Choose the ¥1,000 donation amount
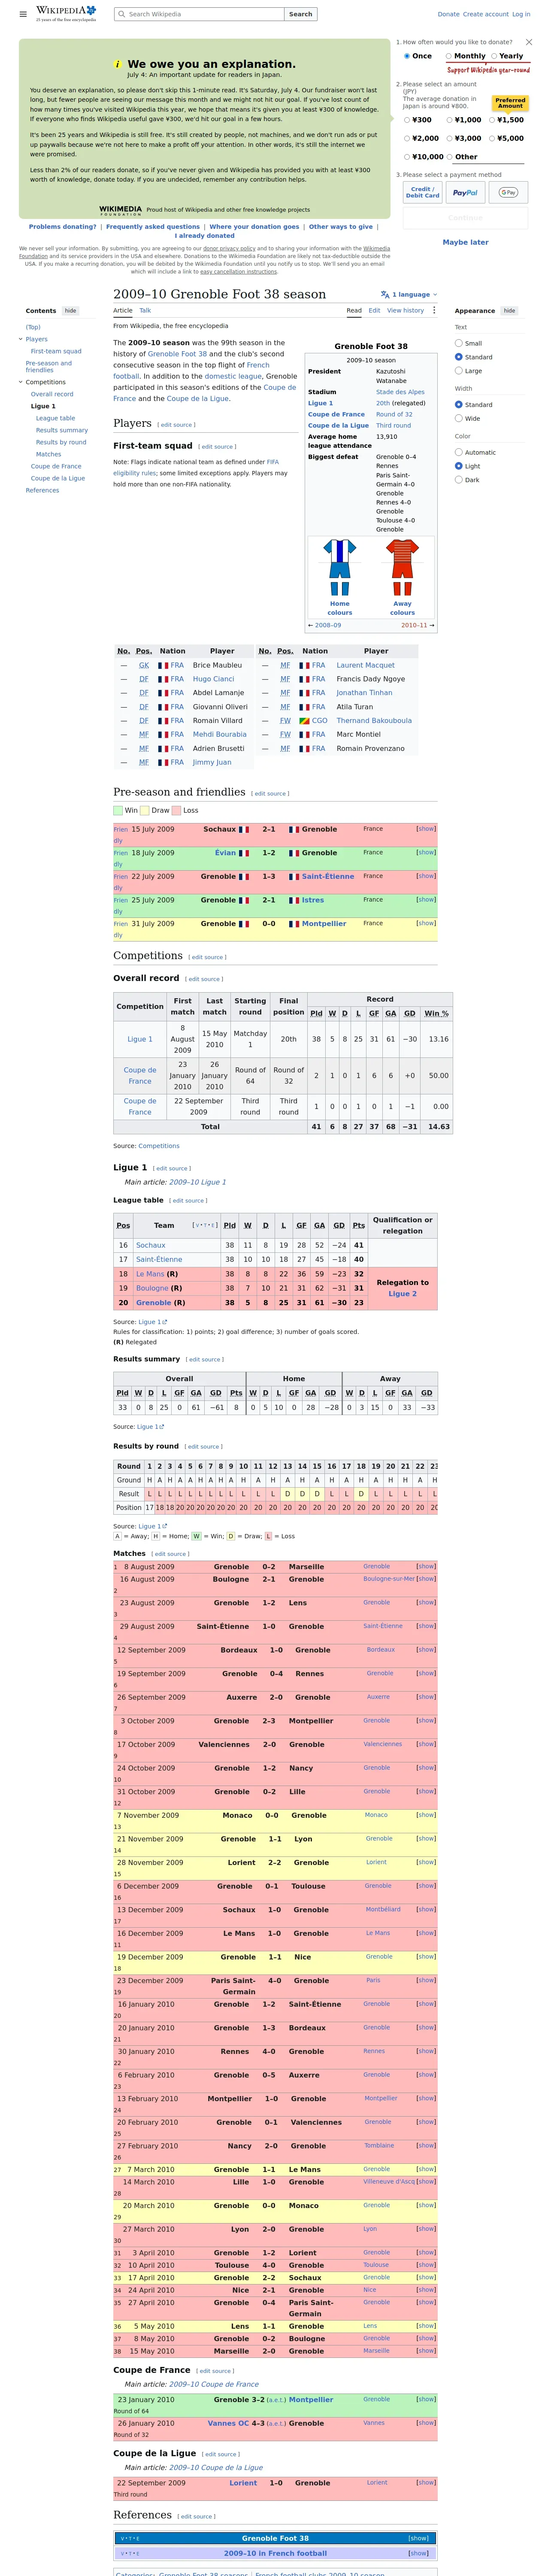 (x=463, y=120)
